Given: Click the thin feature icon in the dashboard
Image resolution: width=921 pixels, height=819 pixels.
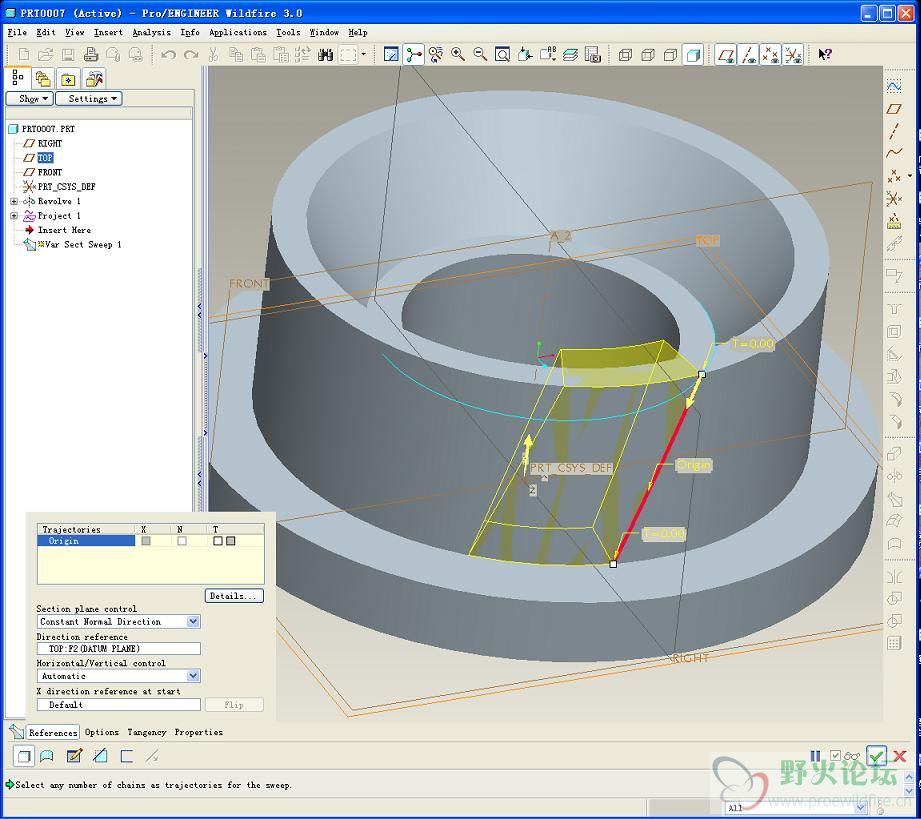Looking at the screenshot, I should (x=126, y=756).
